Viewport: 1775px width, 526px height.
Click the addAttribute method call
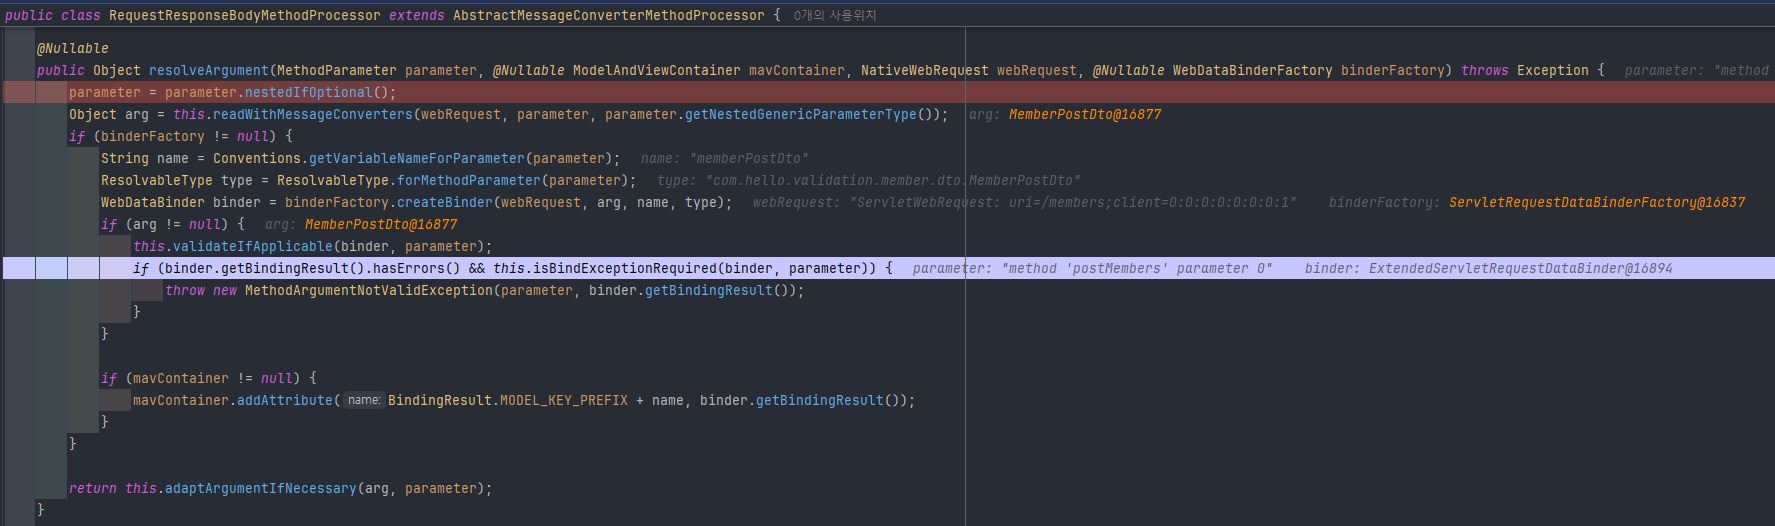pos(285,400)
